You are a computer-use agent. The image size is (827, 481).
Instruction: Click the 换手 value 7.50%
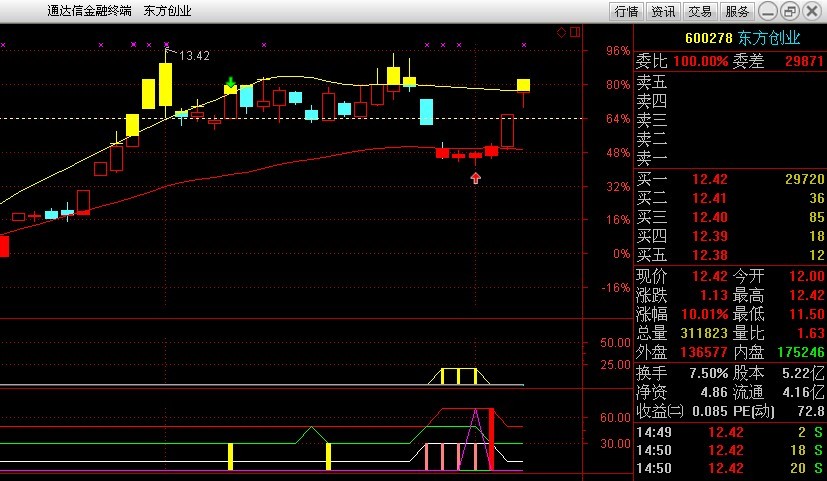[x=709, y=373]
